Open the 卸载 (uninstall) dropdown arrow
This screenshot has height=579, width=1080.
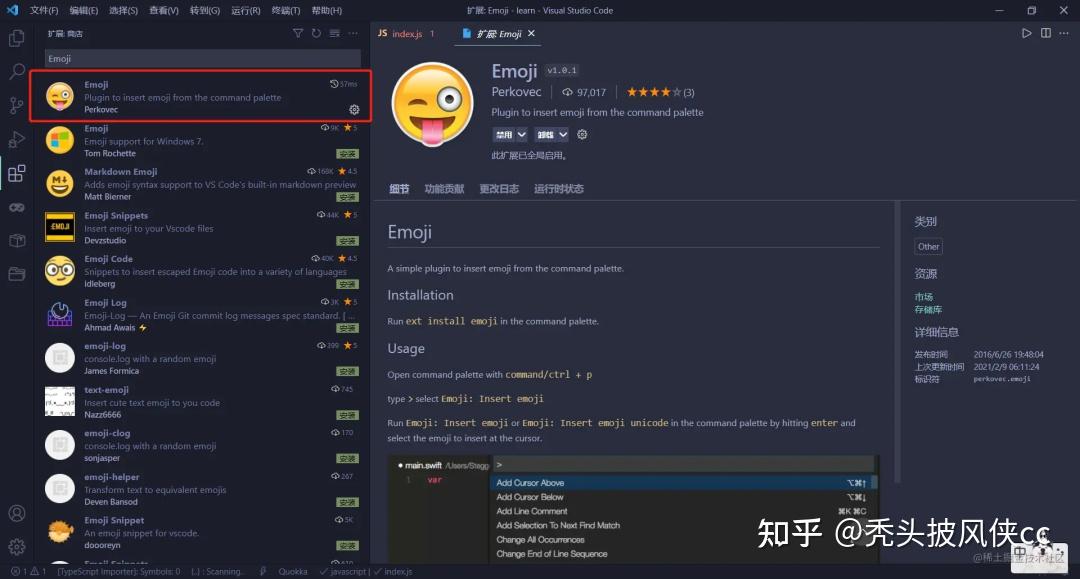coord(563,134)
